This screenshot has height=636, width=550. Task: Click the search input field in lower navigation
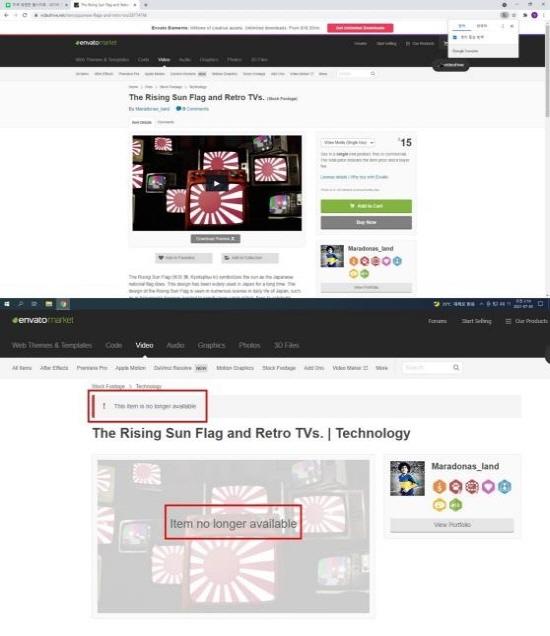click(427, 367)
